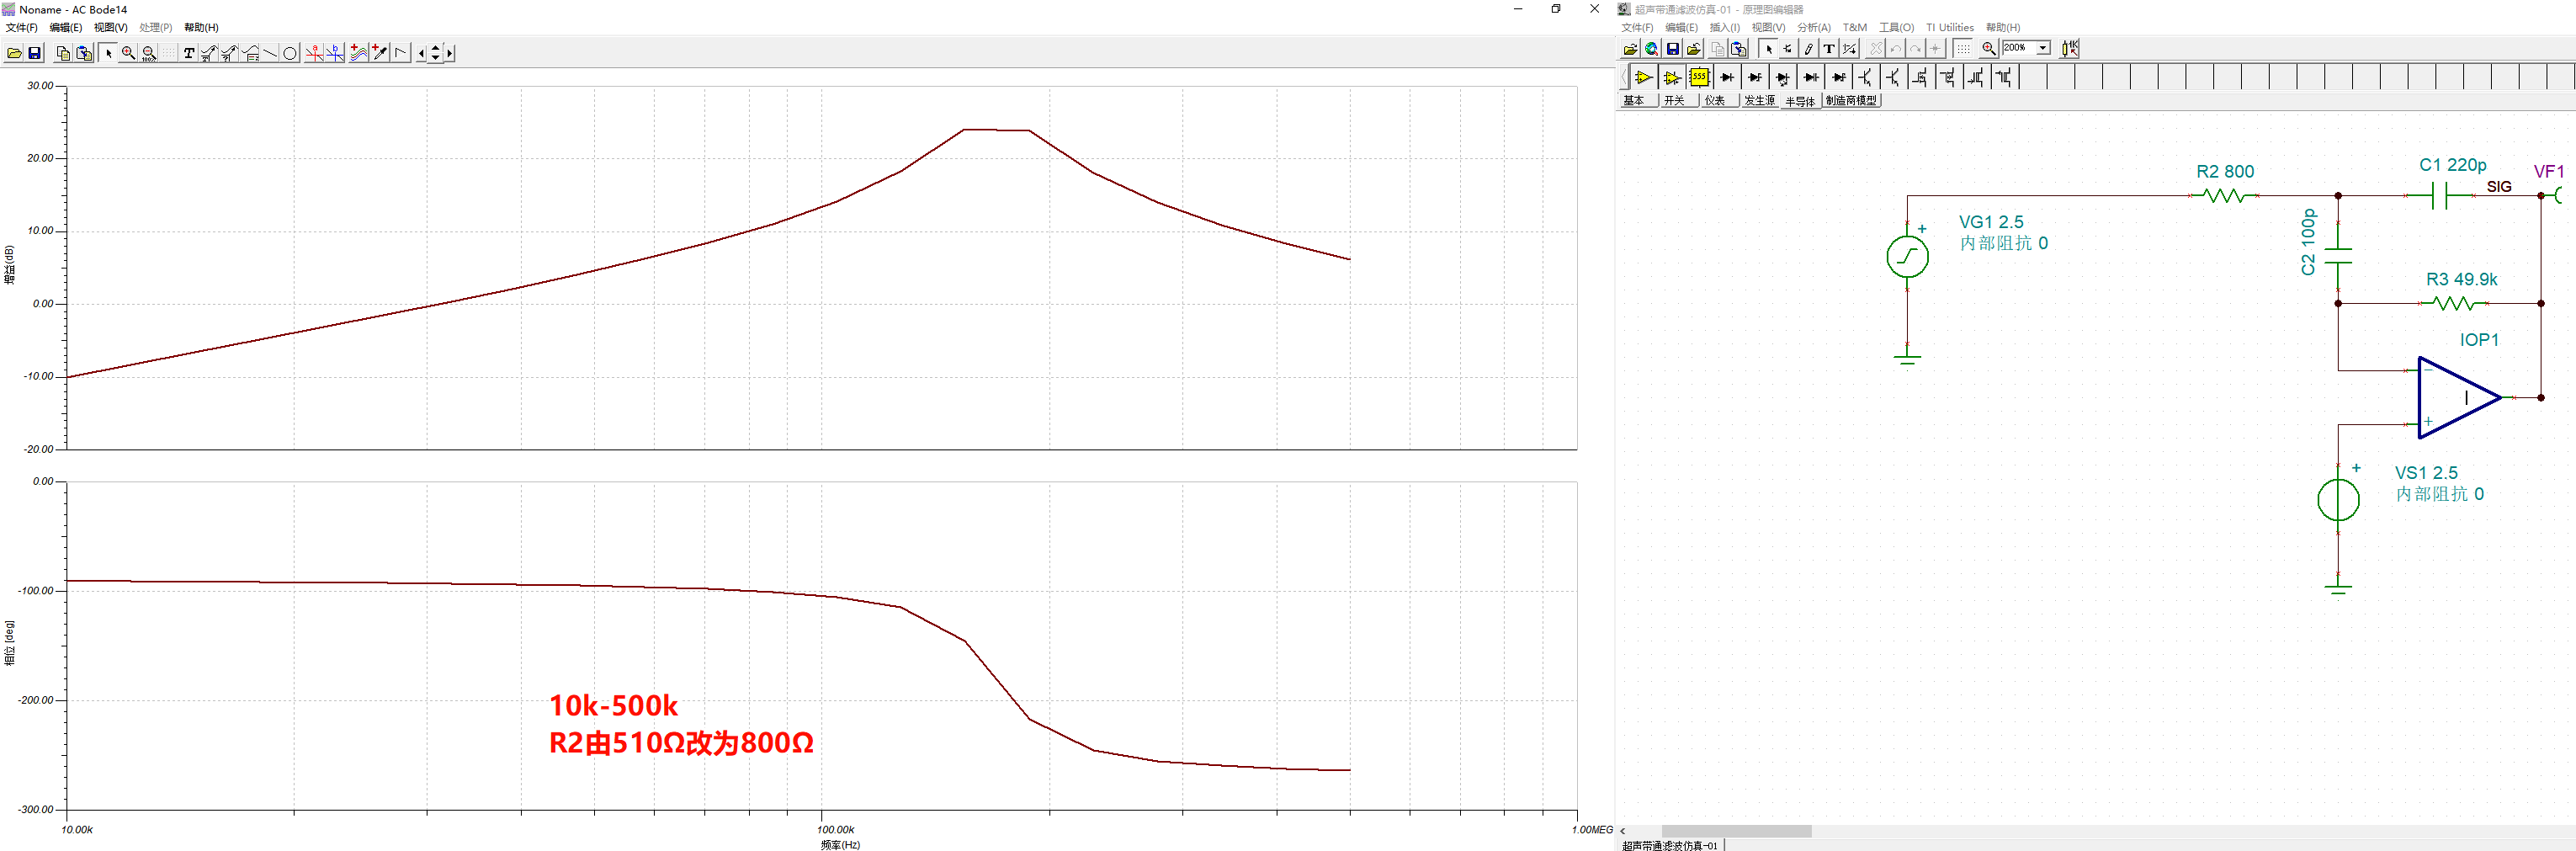
Task: Open the TI Utilities menu
Action: [1949, 28]
